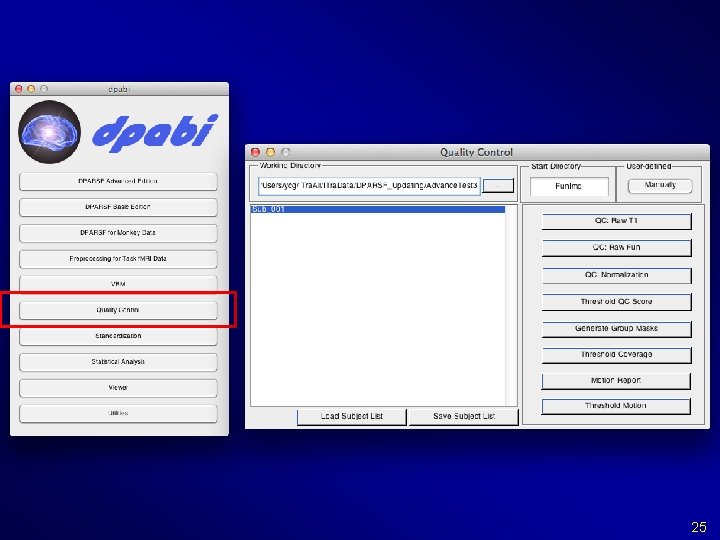Image resolution: width=720 pixels, height=540 pixels.
Task: Click Save Subject List button
Action: pos(464,416)
